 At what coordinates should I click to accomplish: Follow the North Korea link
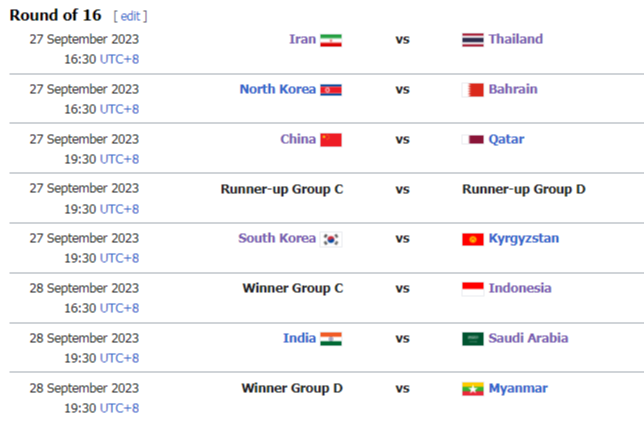[278, 89]
